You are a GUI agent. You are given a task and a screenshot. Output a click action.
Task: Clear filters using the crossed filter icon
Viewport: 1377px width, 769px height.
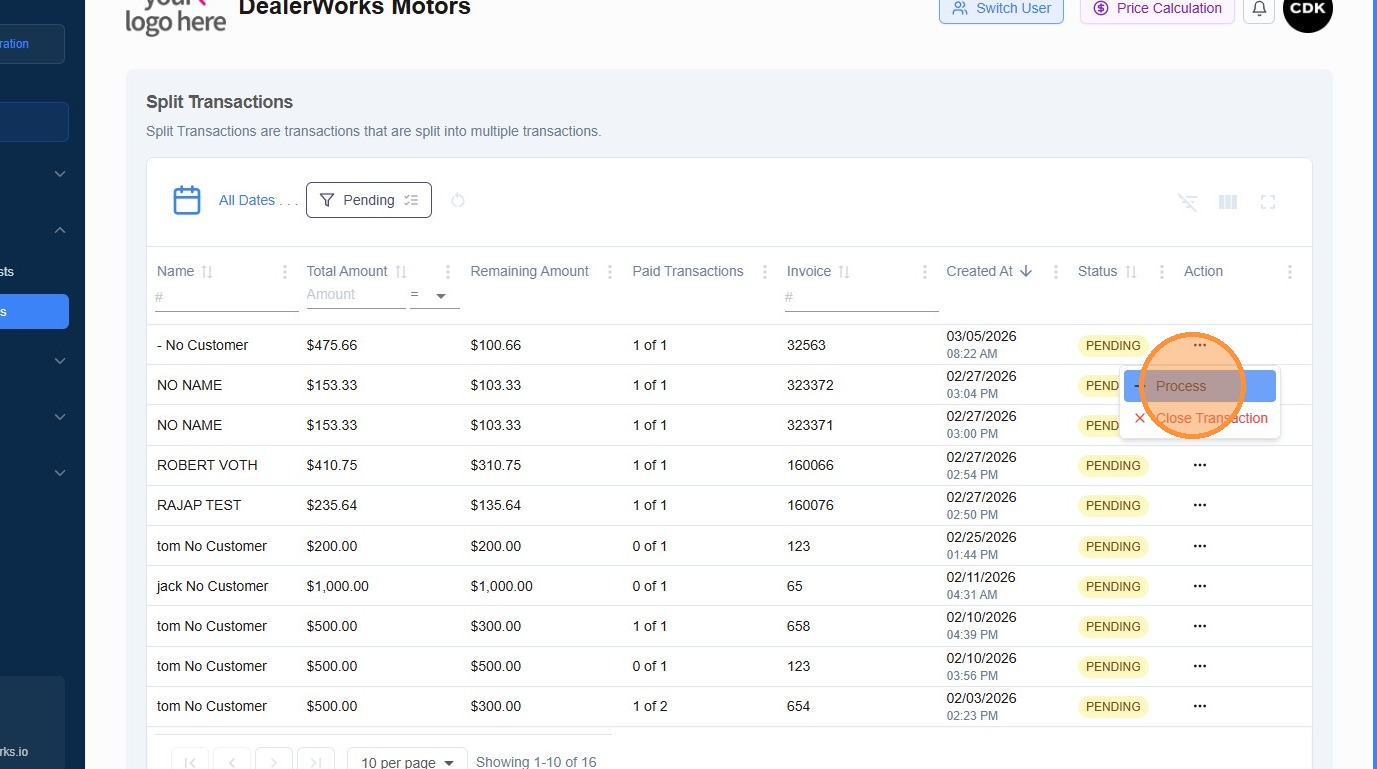tap(1188, 202)
